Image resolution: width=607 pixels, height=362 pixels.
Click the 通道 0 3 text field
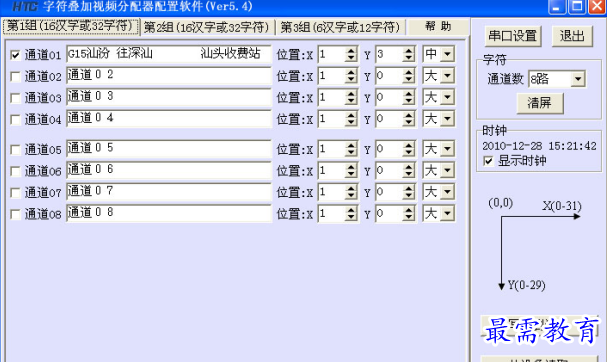169,97
